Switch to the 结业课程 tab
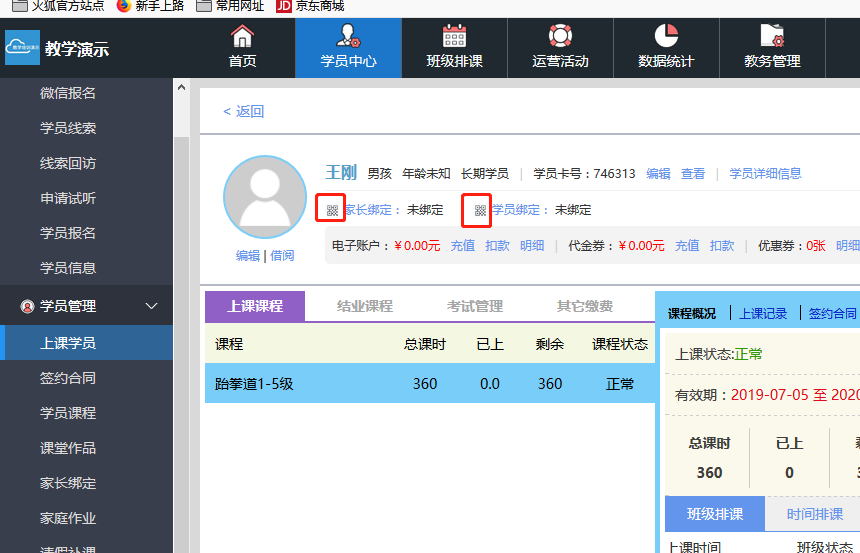The image size is (860, 553). click(x=364, y=306)
